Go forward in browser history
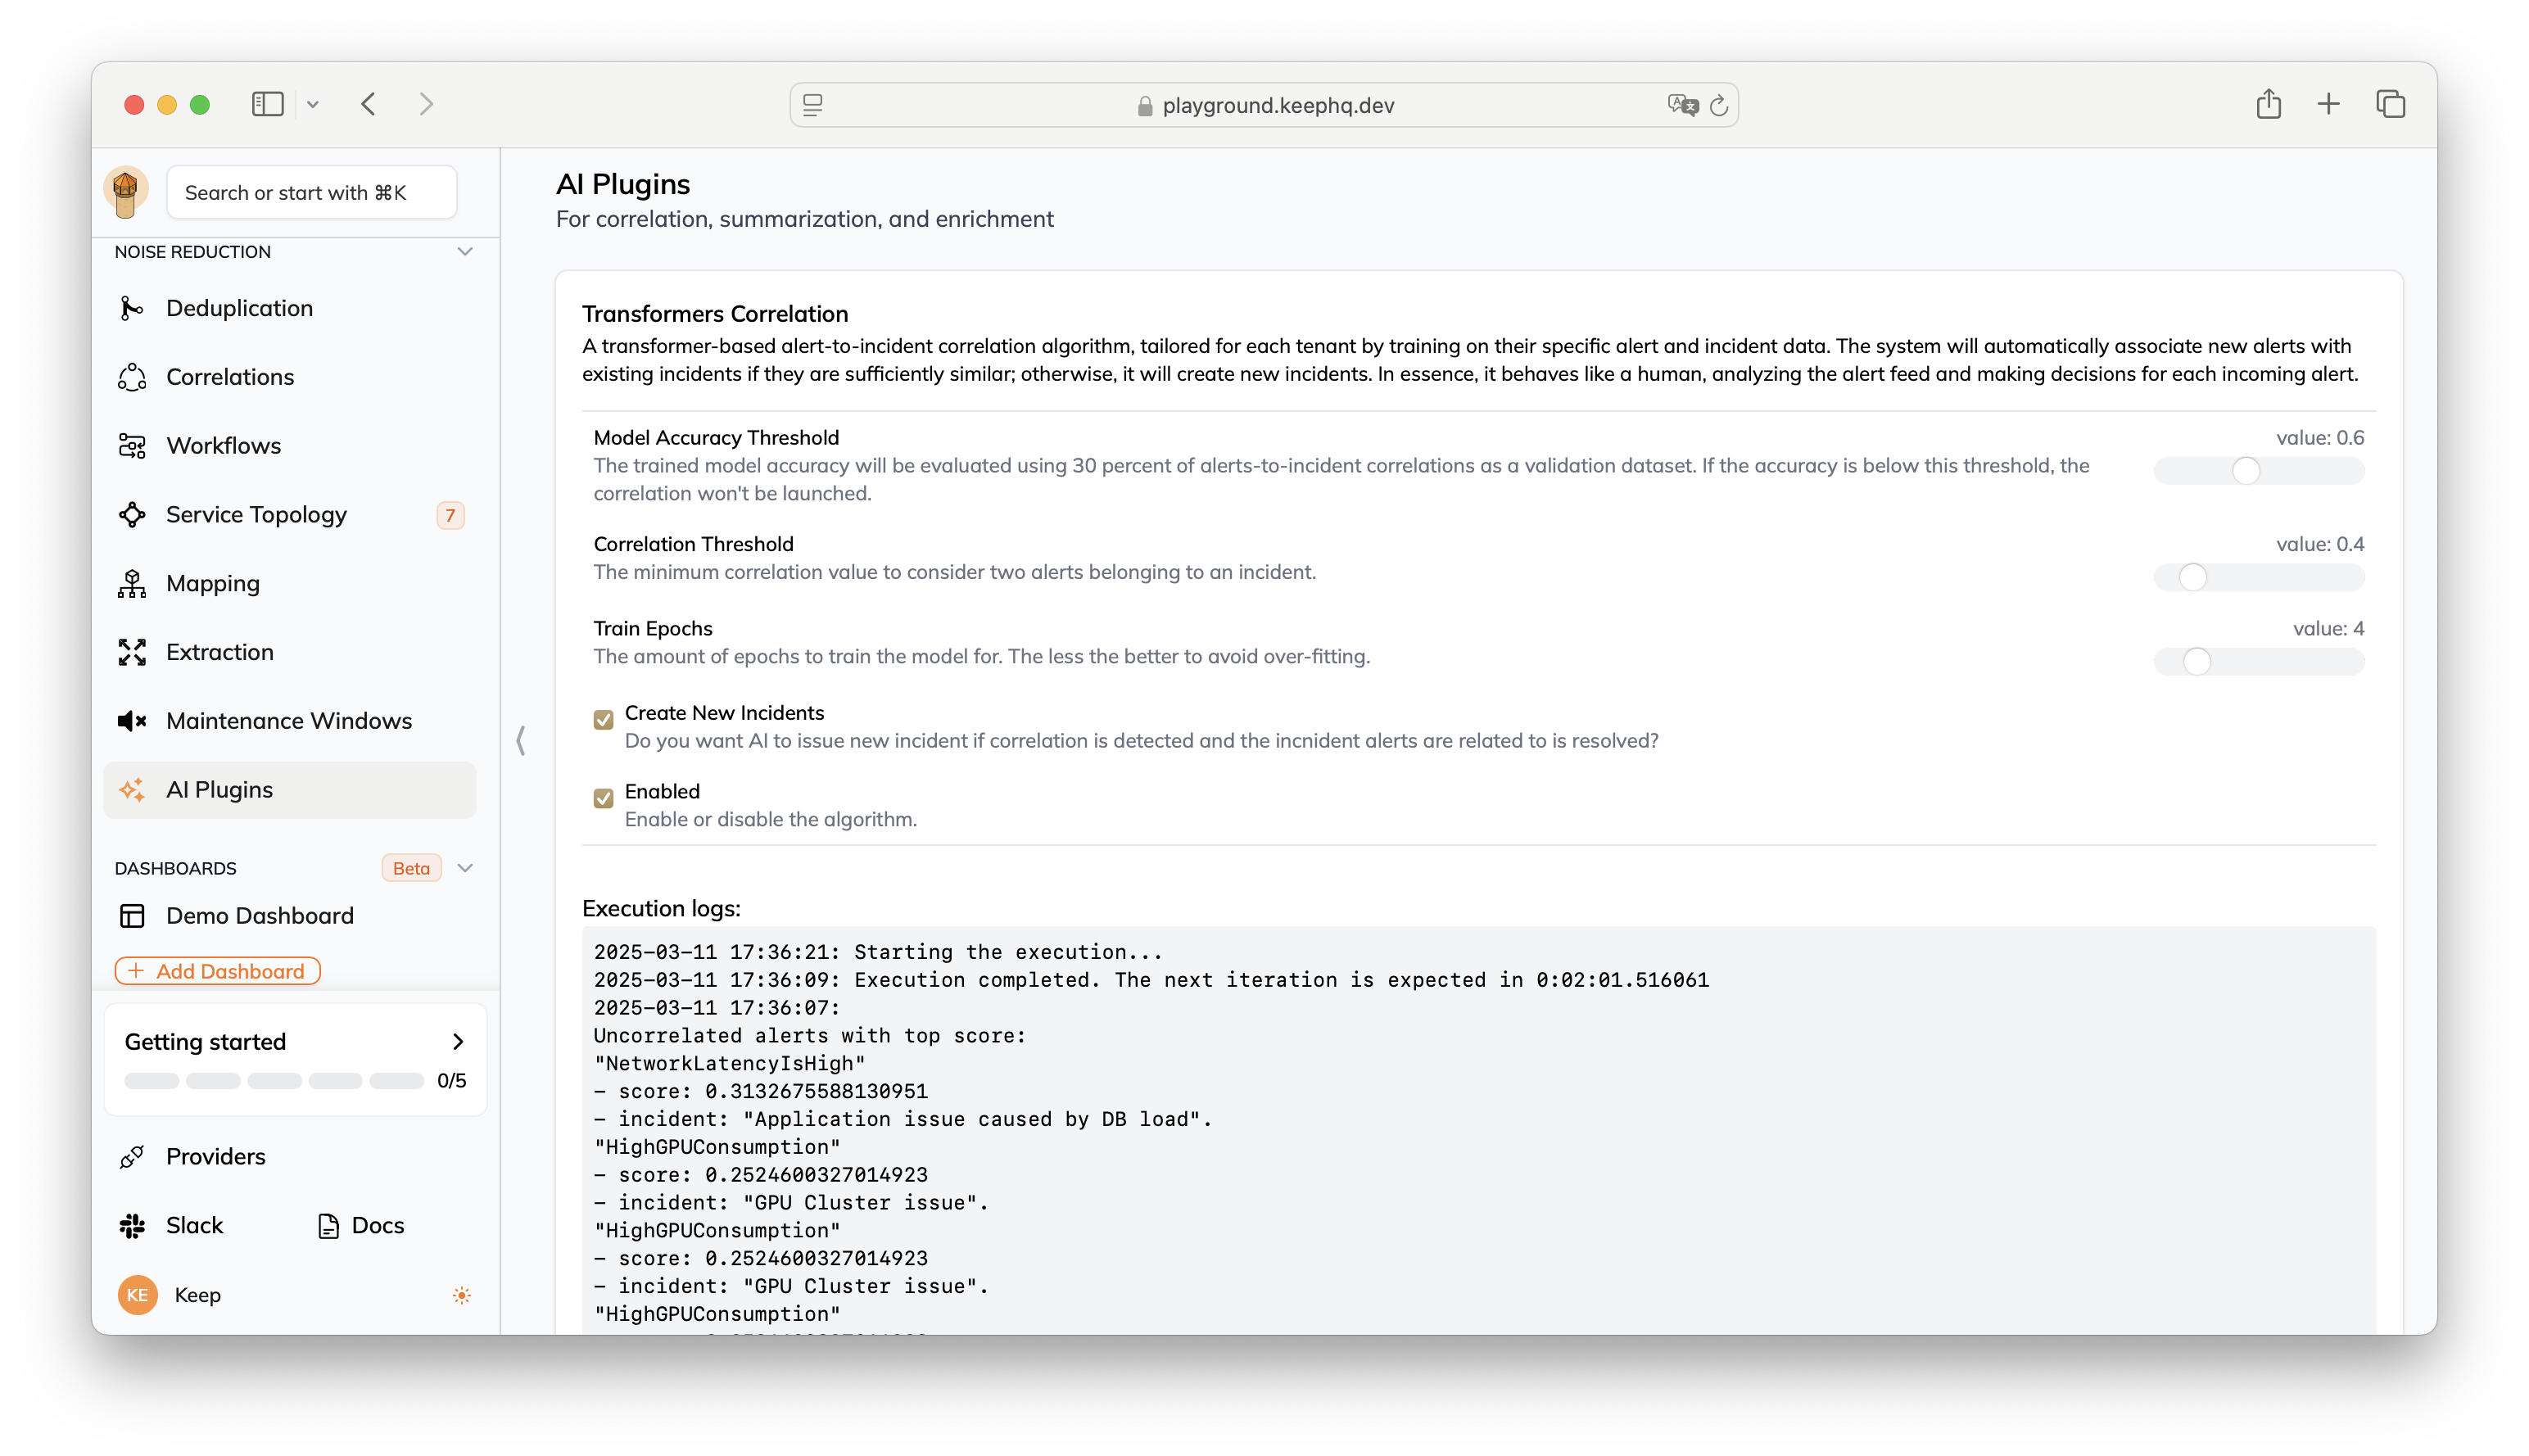Image resolution: width=2529 pixels, height=1456 pixels. coord(426,104)
